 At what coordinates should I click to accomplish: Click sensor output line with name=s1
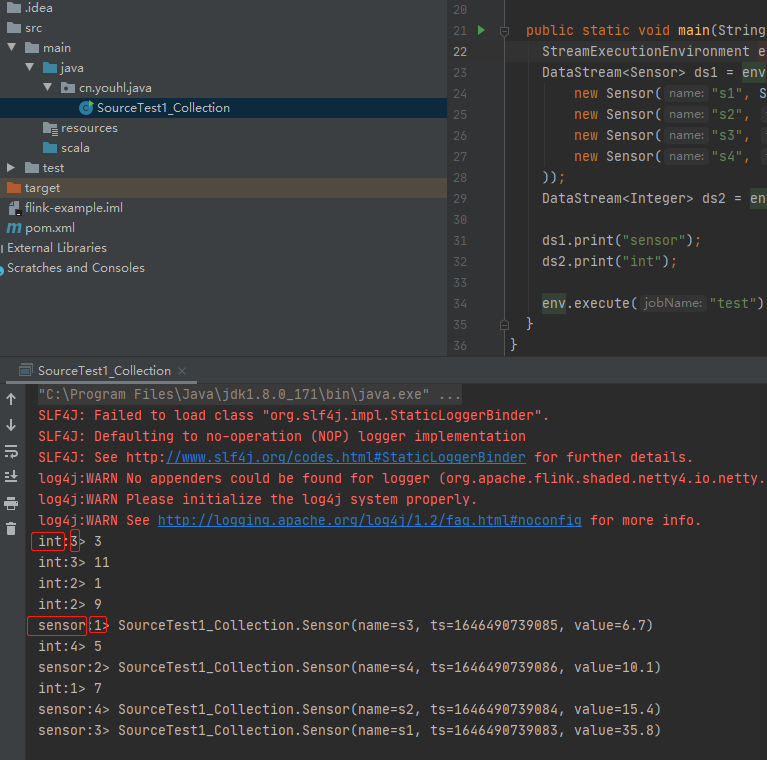pos(349,731)
